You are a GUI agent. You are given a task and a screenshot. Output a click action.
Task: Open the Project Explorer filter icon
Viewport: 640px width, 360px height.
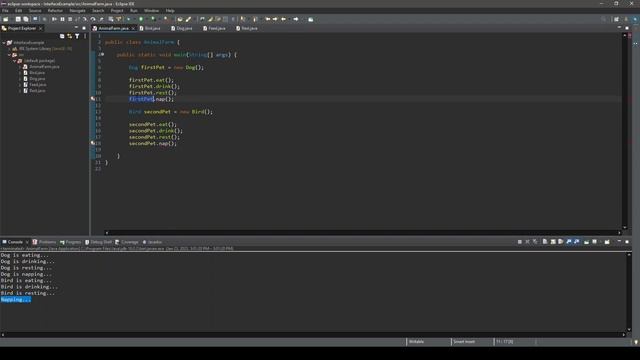77,36
